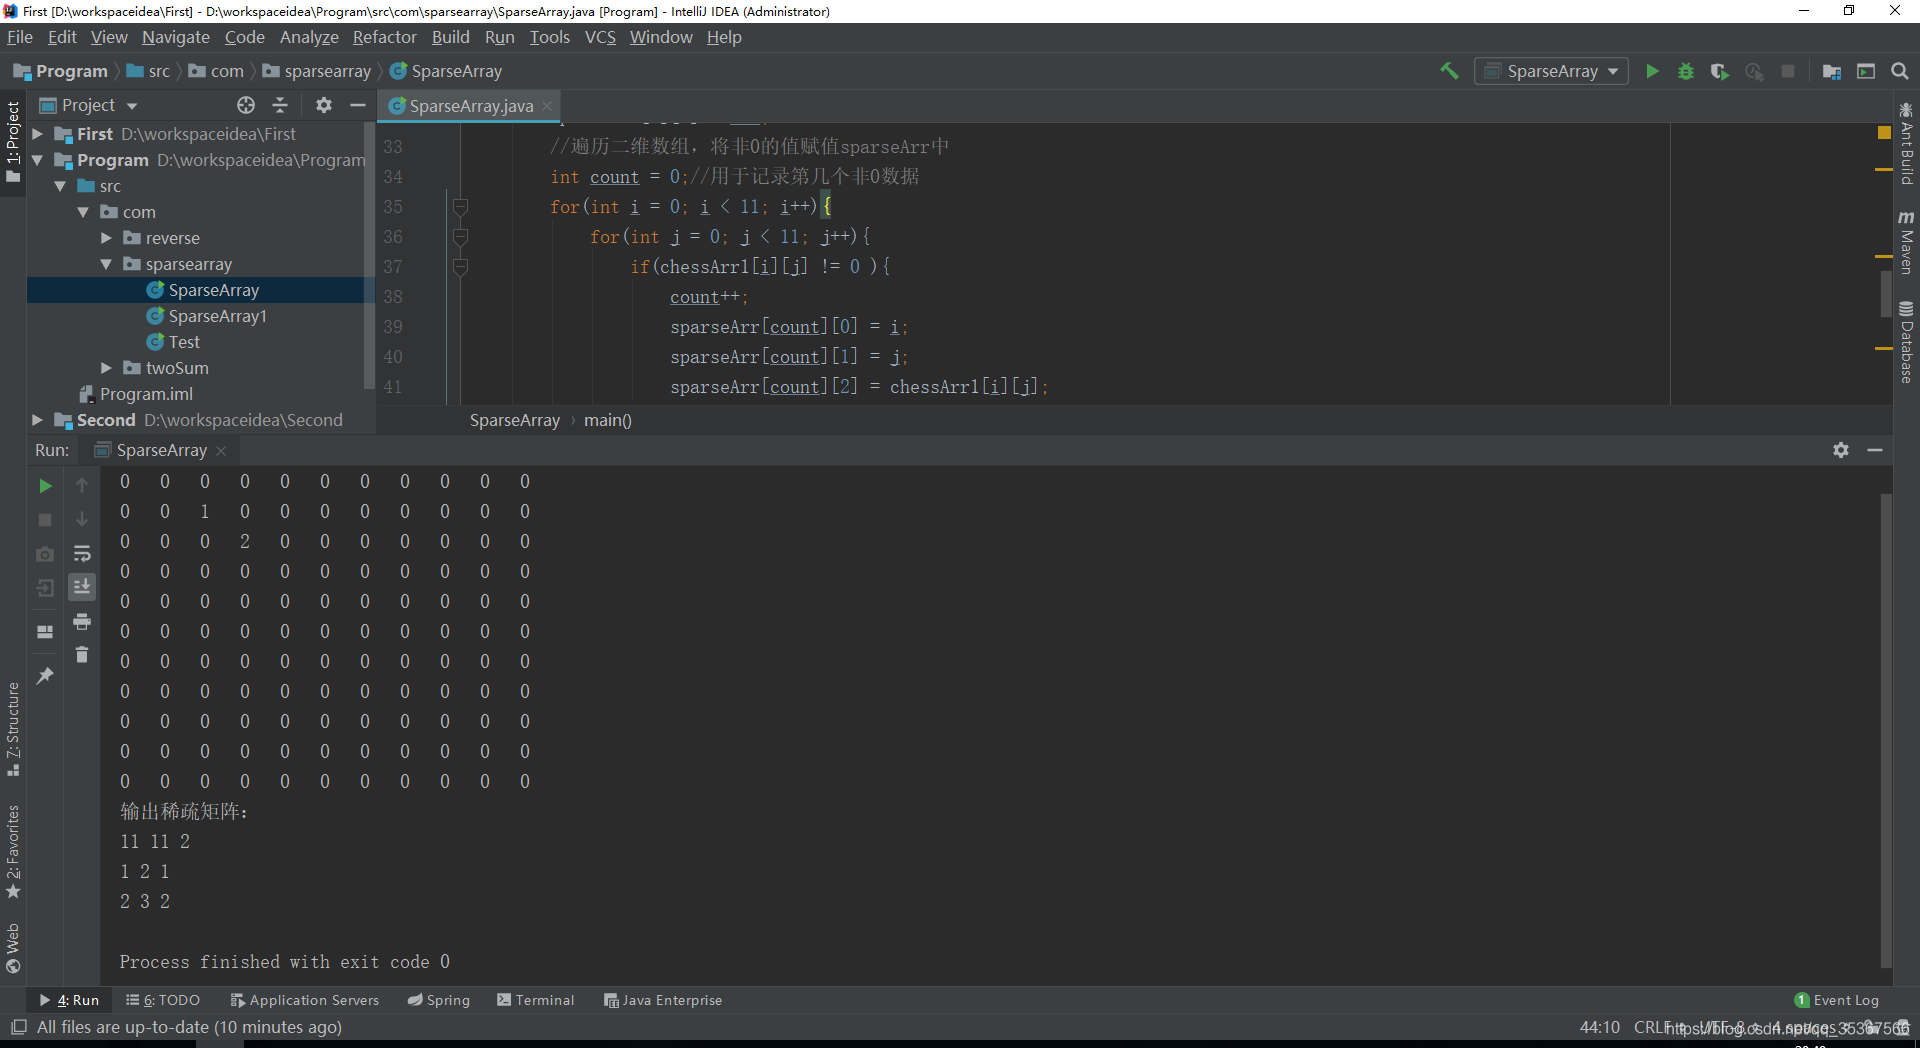Viewport: 1920px width, 1048px height.
Task: Restore layout icon in Run panel
Action: [x=45, y=631]
